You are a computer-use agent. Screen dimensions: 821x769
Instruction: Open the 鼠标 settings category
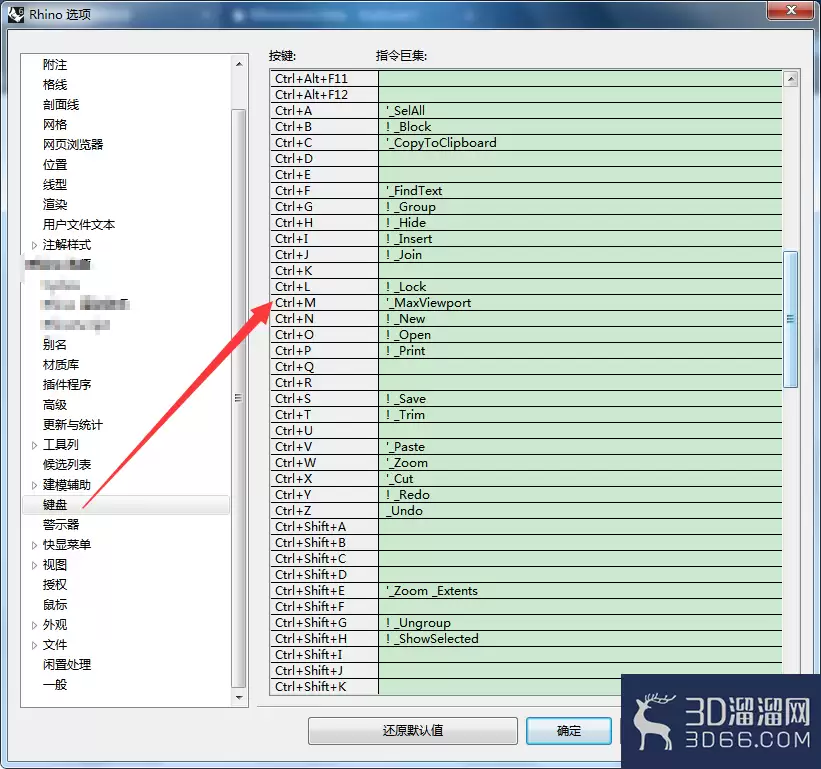55,604
